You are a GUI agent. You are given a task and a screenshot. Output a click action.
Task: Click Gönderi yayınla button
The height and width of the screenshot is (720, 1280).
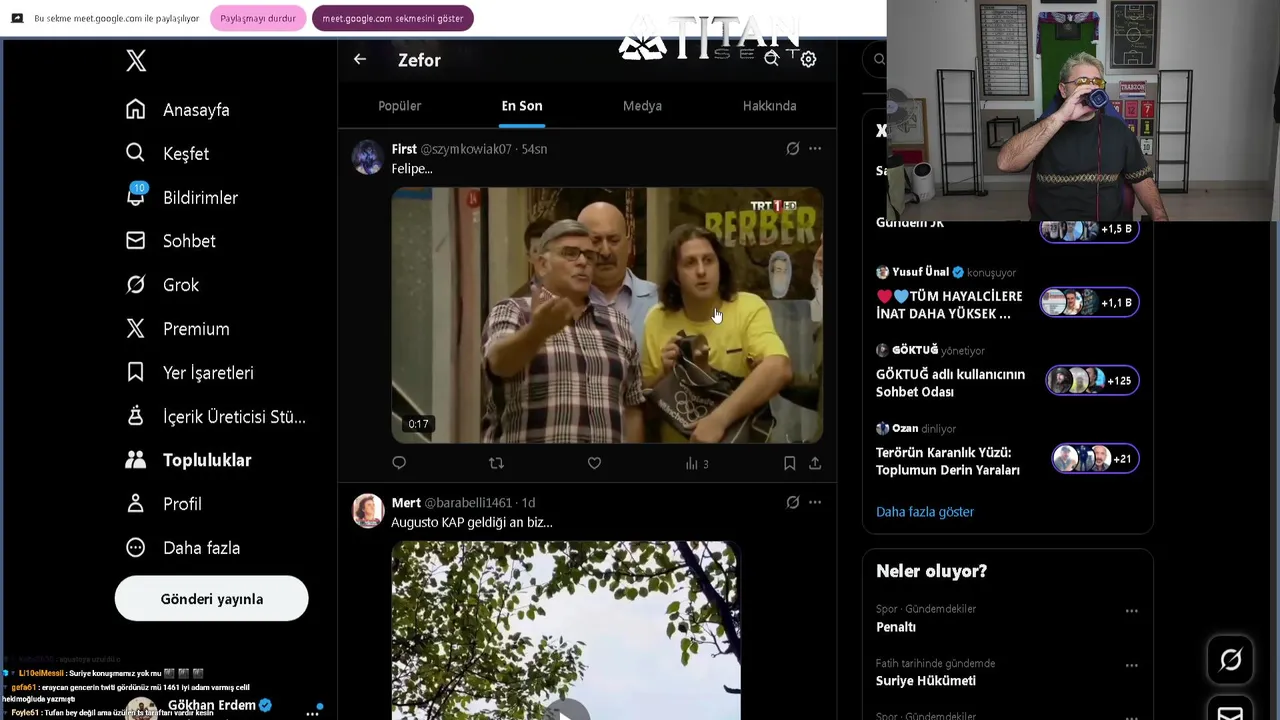[x=211, y=599]
